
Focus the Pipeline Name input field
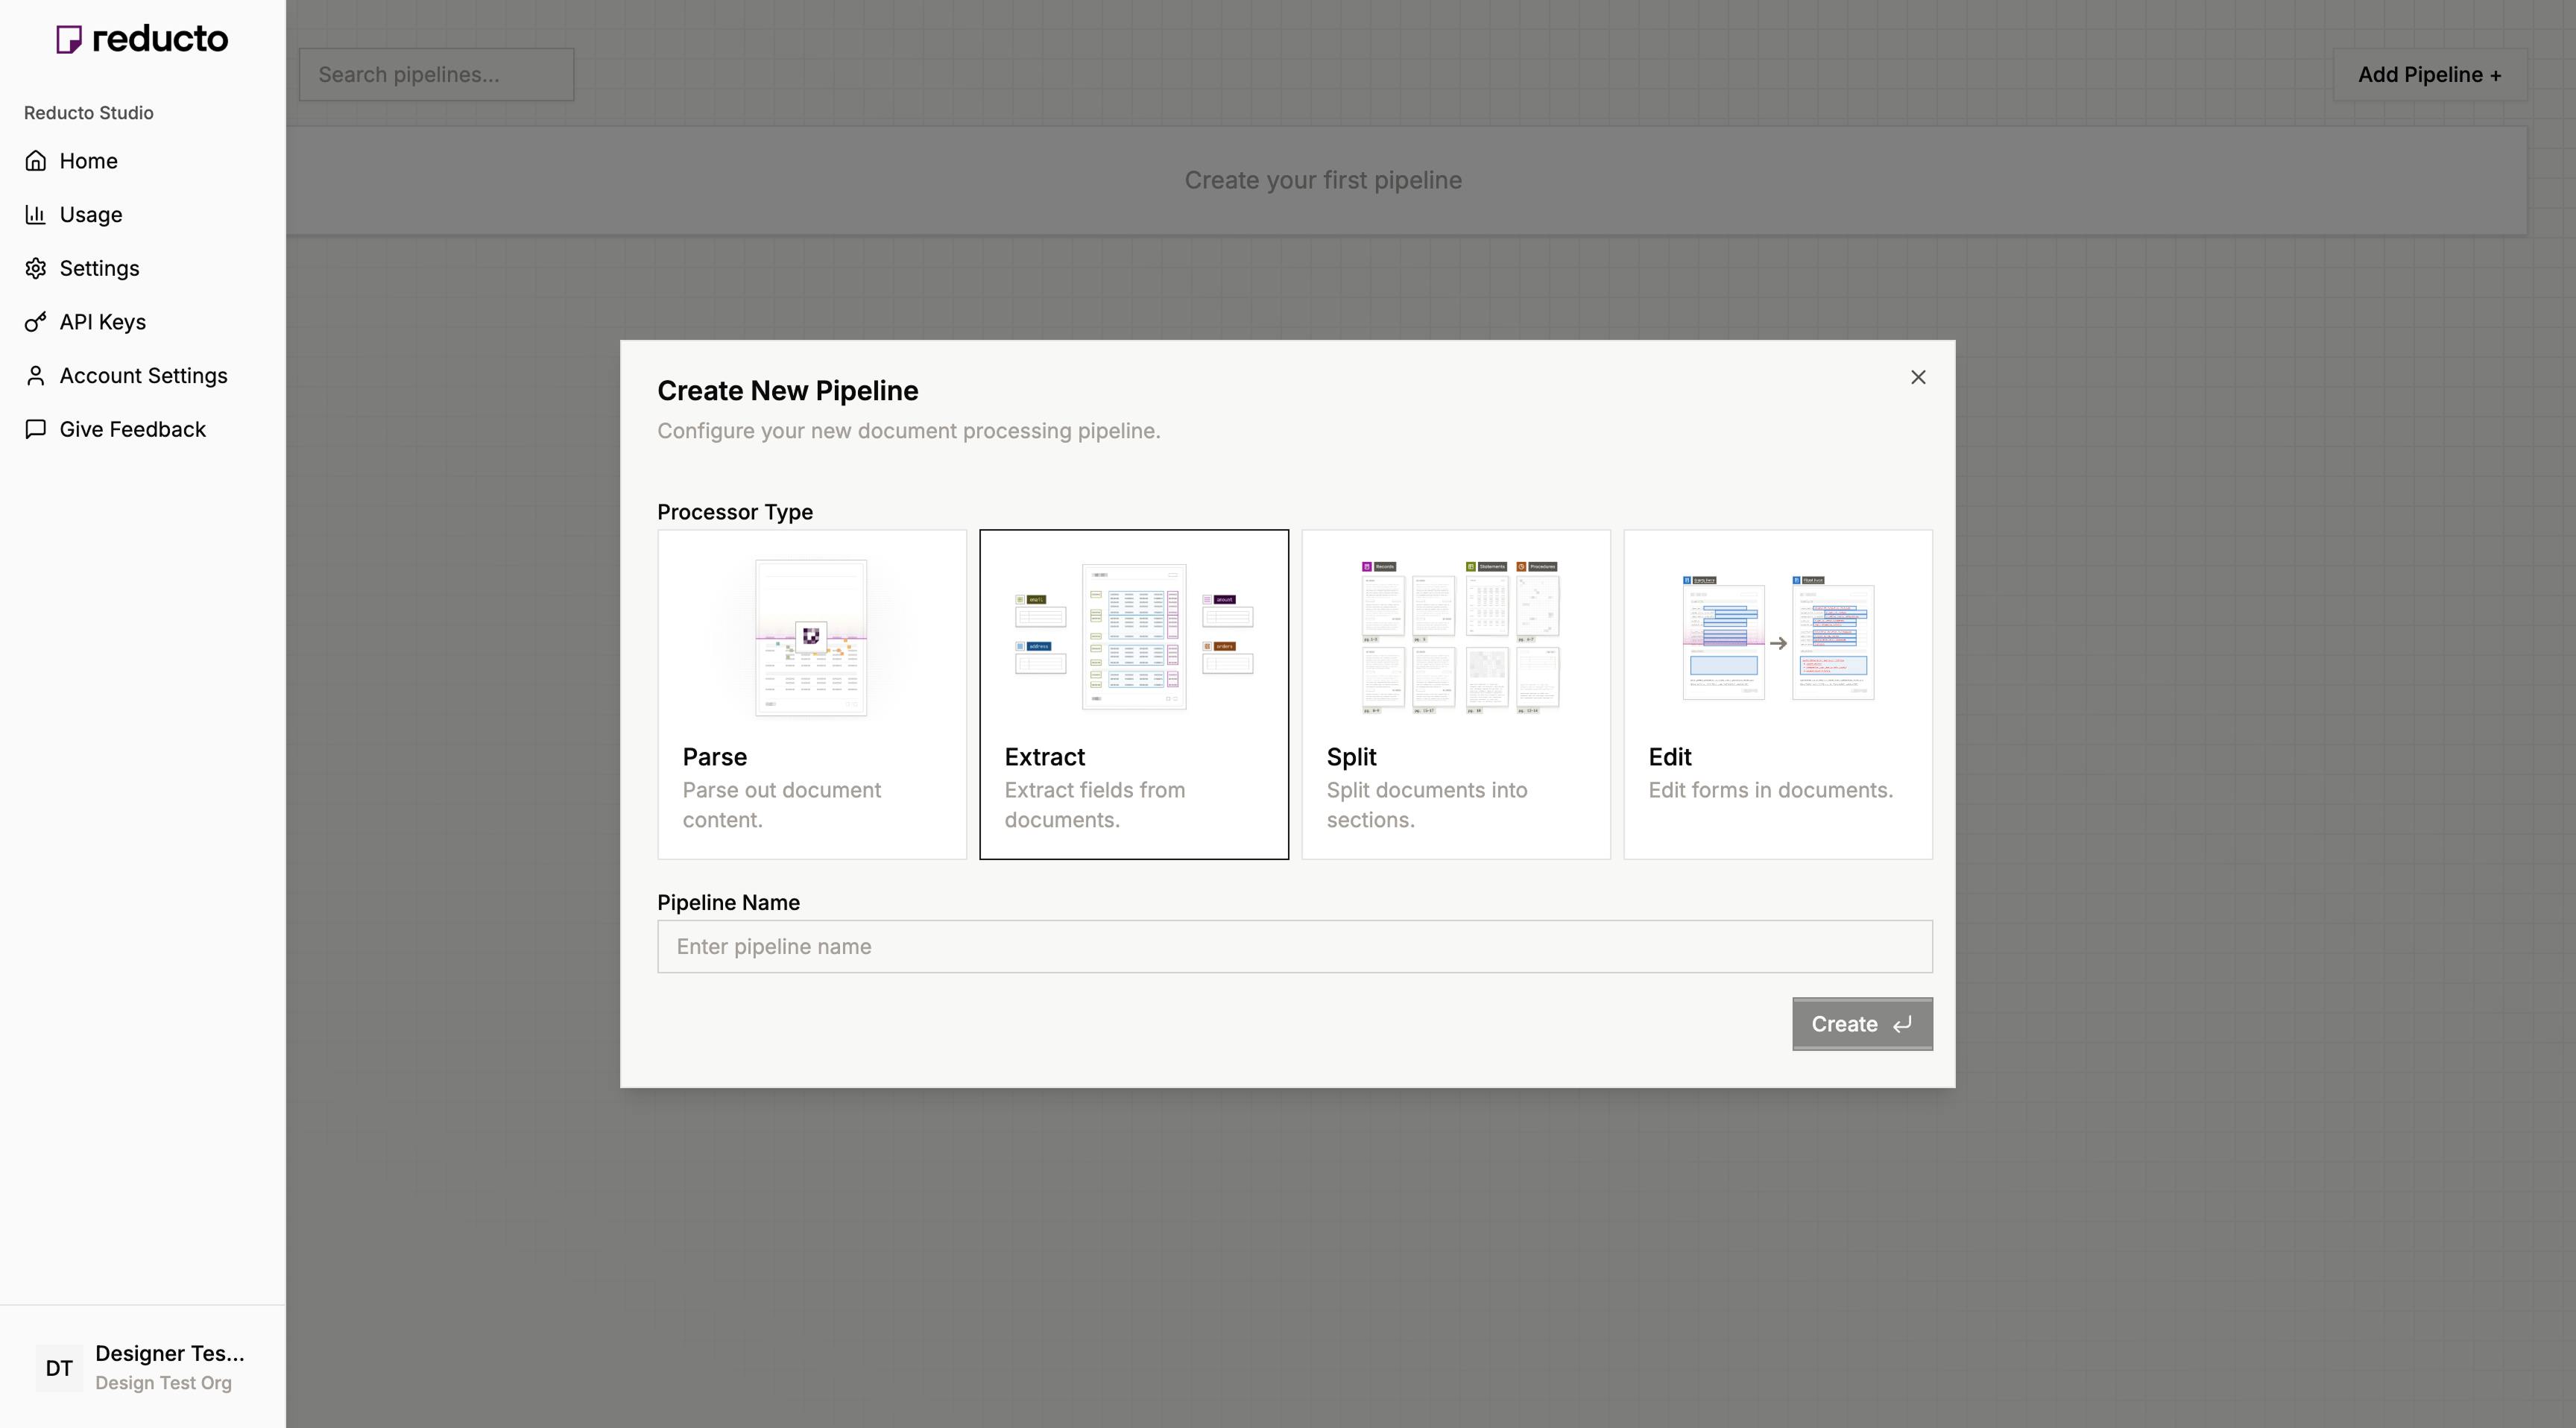tap(1295, 946)
